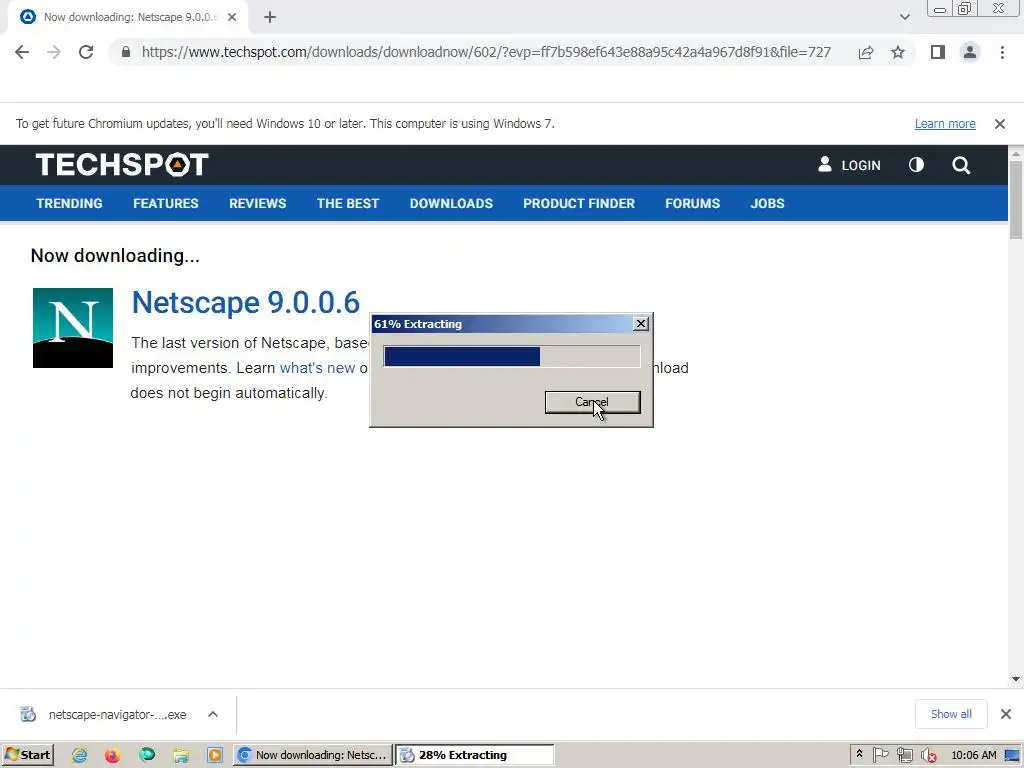Viewport: 1024px width, 768px height.
Task: Click the scrollbar down arrow
Action: [x=1016, y=679]
